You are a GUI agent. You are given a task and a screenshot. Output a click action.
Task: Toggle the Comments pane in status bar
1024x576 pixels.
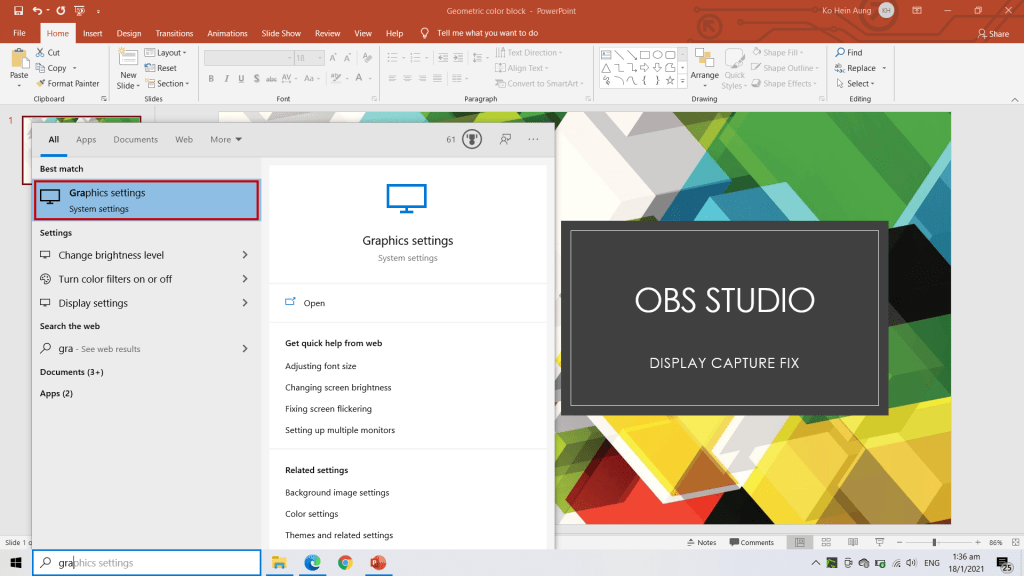pyautogui.click(x=751, y=542)
